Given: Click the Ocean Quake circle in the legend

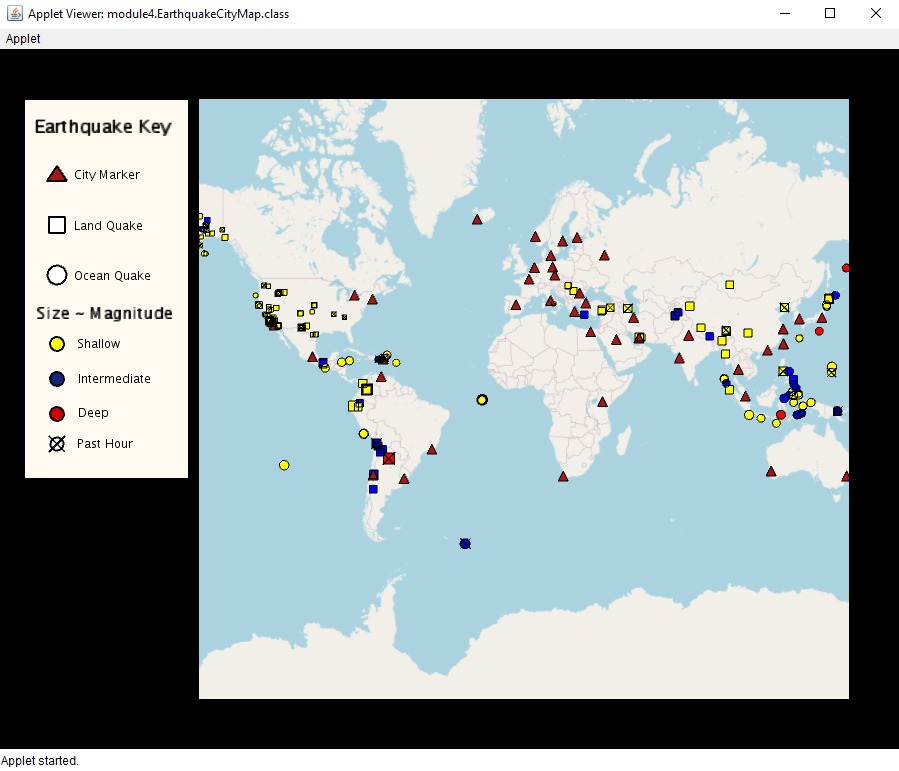Looking at the screenshot, I should coord(56,274).
